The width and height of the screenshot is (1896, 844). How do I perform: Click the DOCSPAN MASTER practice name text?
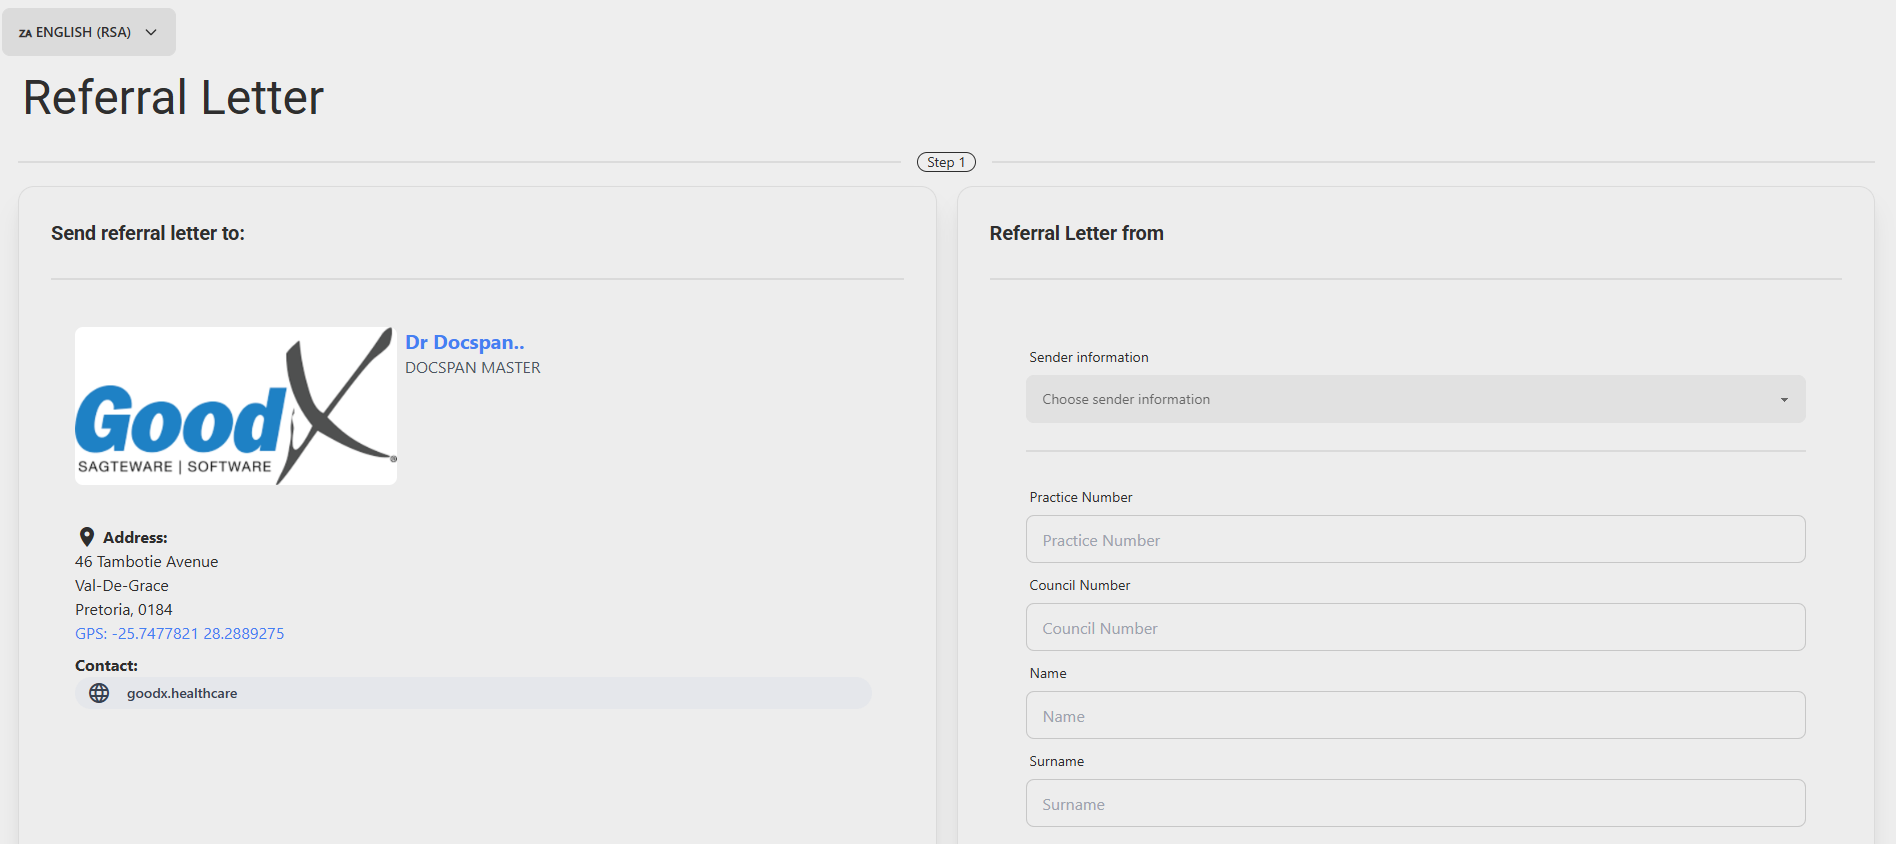473,368
